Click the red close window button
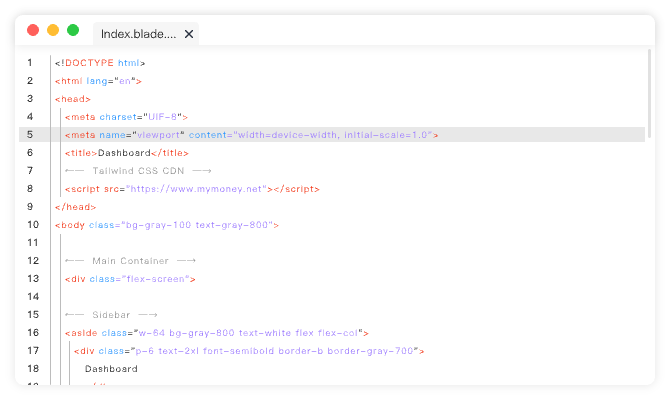Viewport: 670px width, 400px height. pyautogui.click(x=33, y=30)
